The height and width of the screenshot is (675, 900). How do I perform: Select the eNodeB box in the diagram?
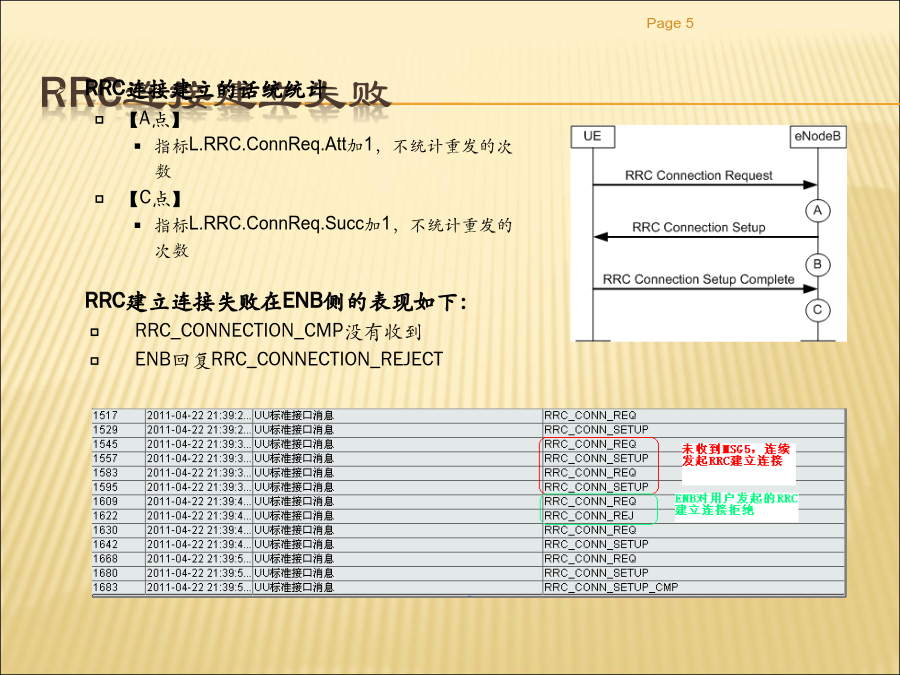click(x=817, y=135)
